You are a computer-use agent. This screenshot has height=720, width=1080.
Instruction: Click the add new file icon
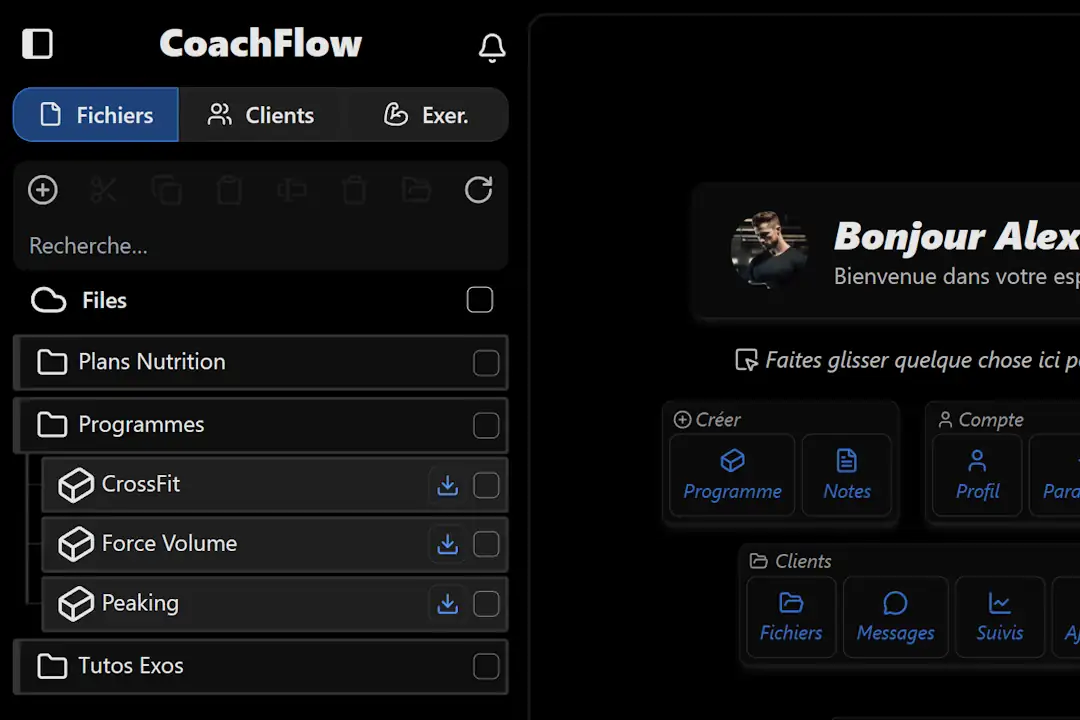[42, 190]
